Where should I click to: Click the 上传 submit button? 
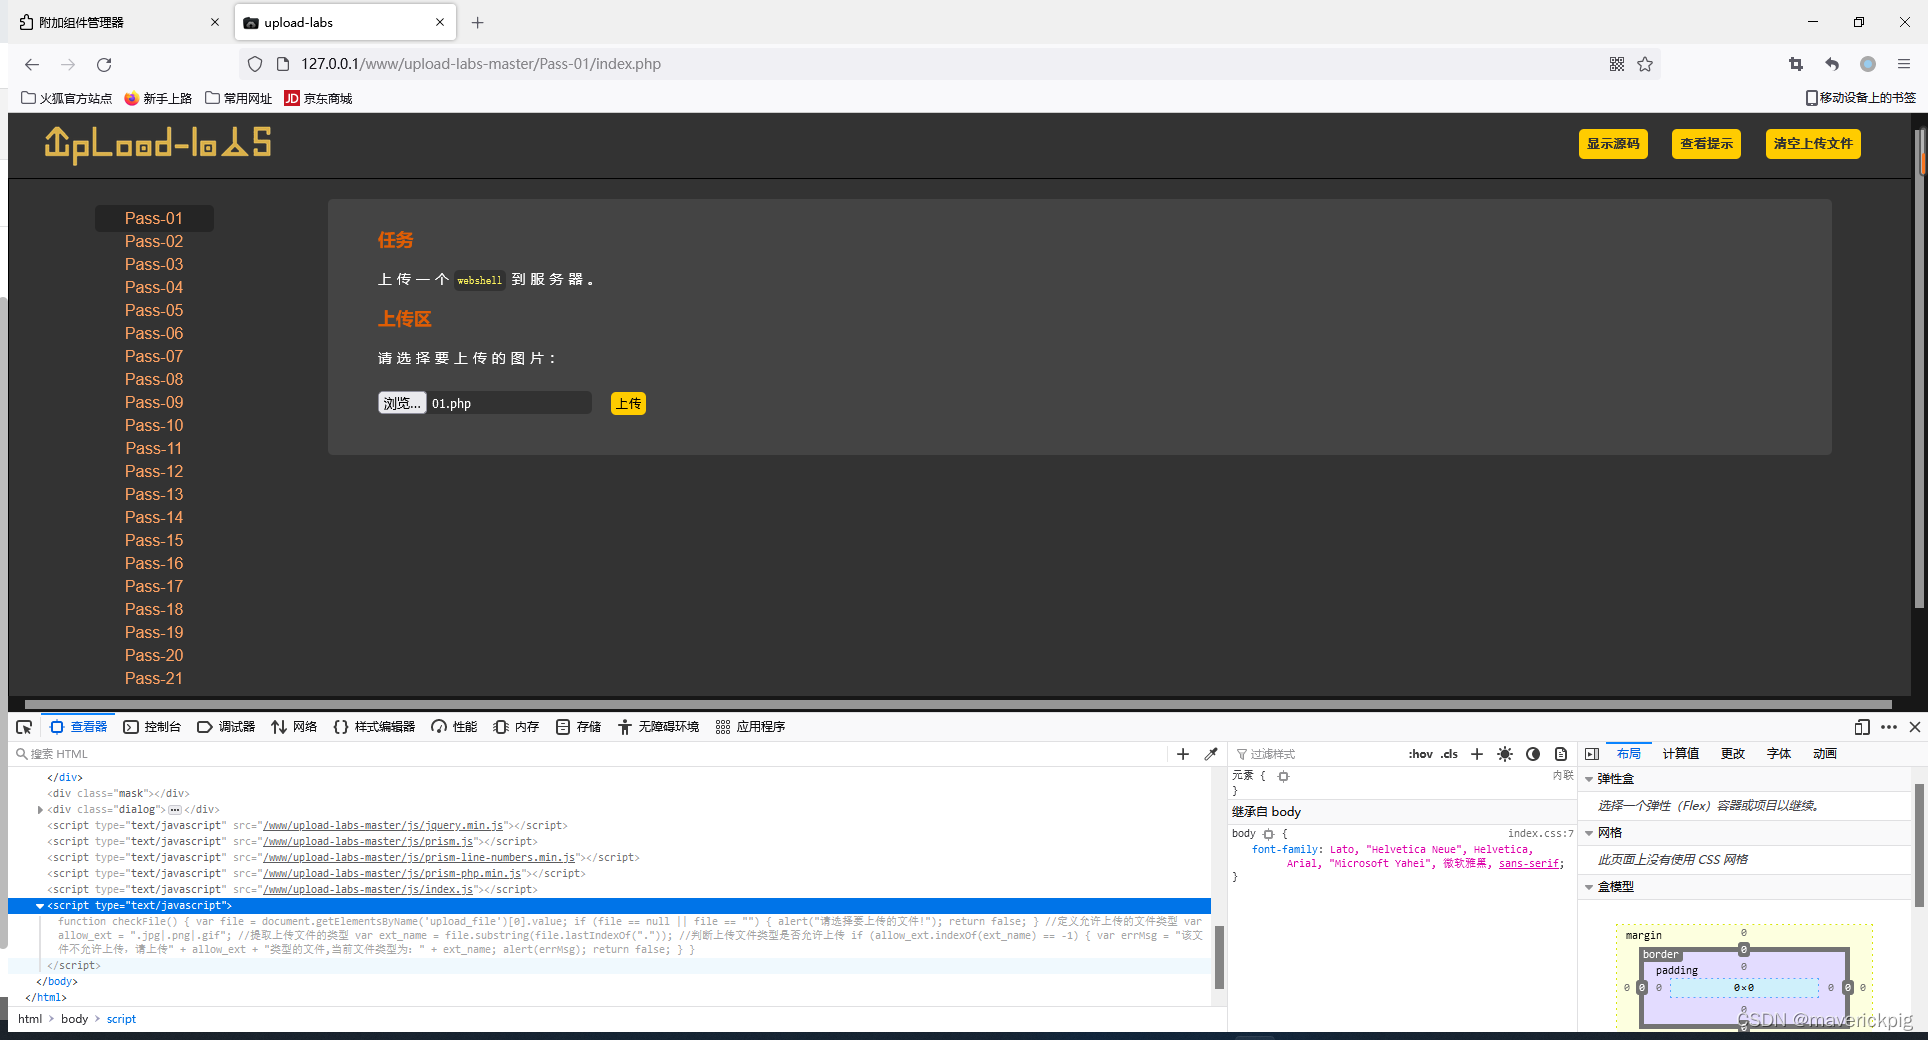pos(628,403)
